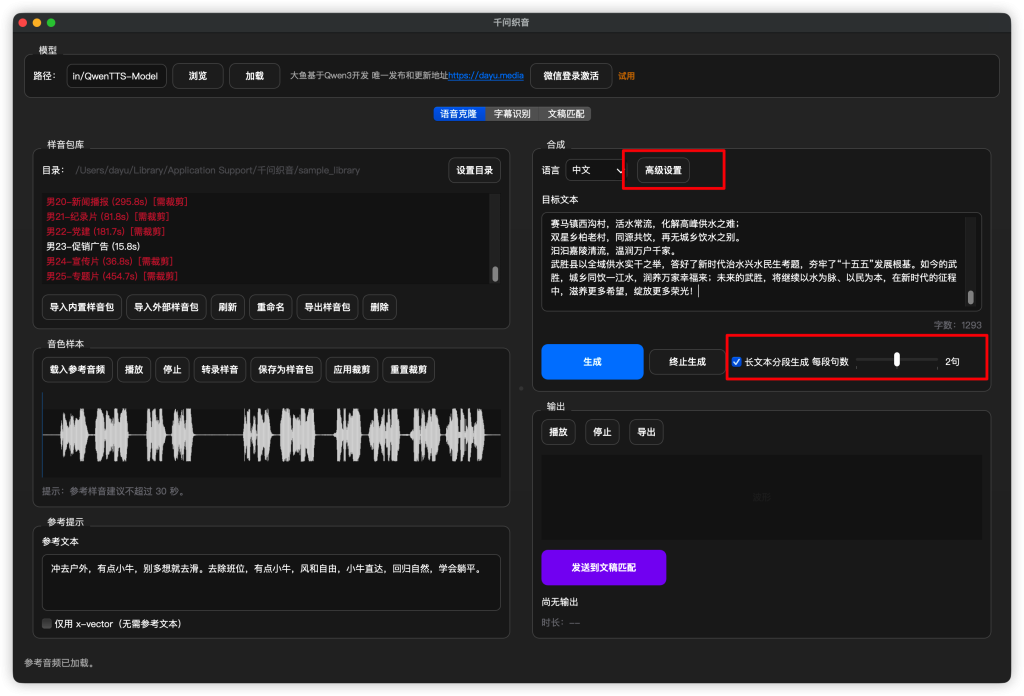Click the 浏览 button next to model path
This screenshot has height=696, width=1024.
click(x=198, y=76)
